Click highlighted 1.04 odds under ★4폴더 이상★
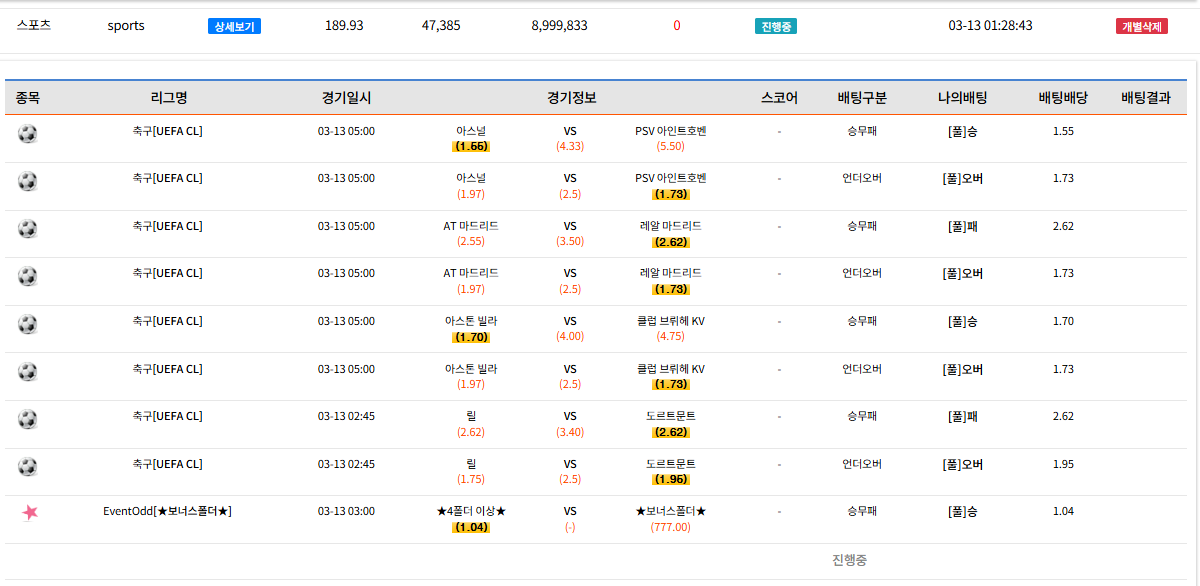The height and width of the screenshot is (586, 1200). pyautogui.click(x=471, y=527)
